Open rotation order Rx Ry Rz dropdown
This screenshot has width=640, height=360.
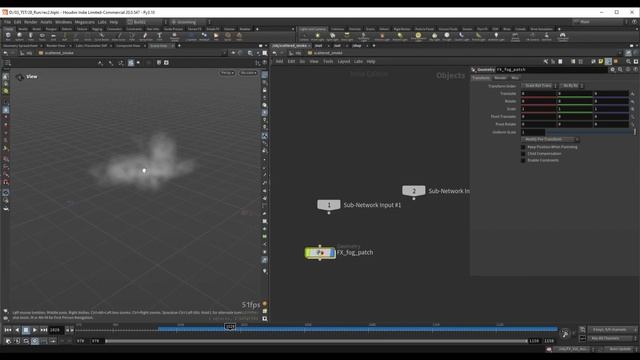pos(572,86)
